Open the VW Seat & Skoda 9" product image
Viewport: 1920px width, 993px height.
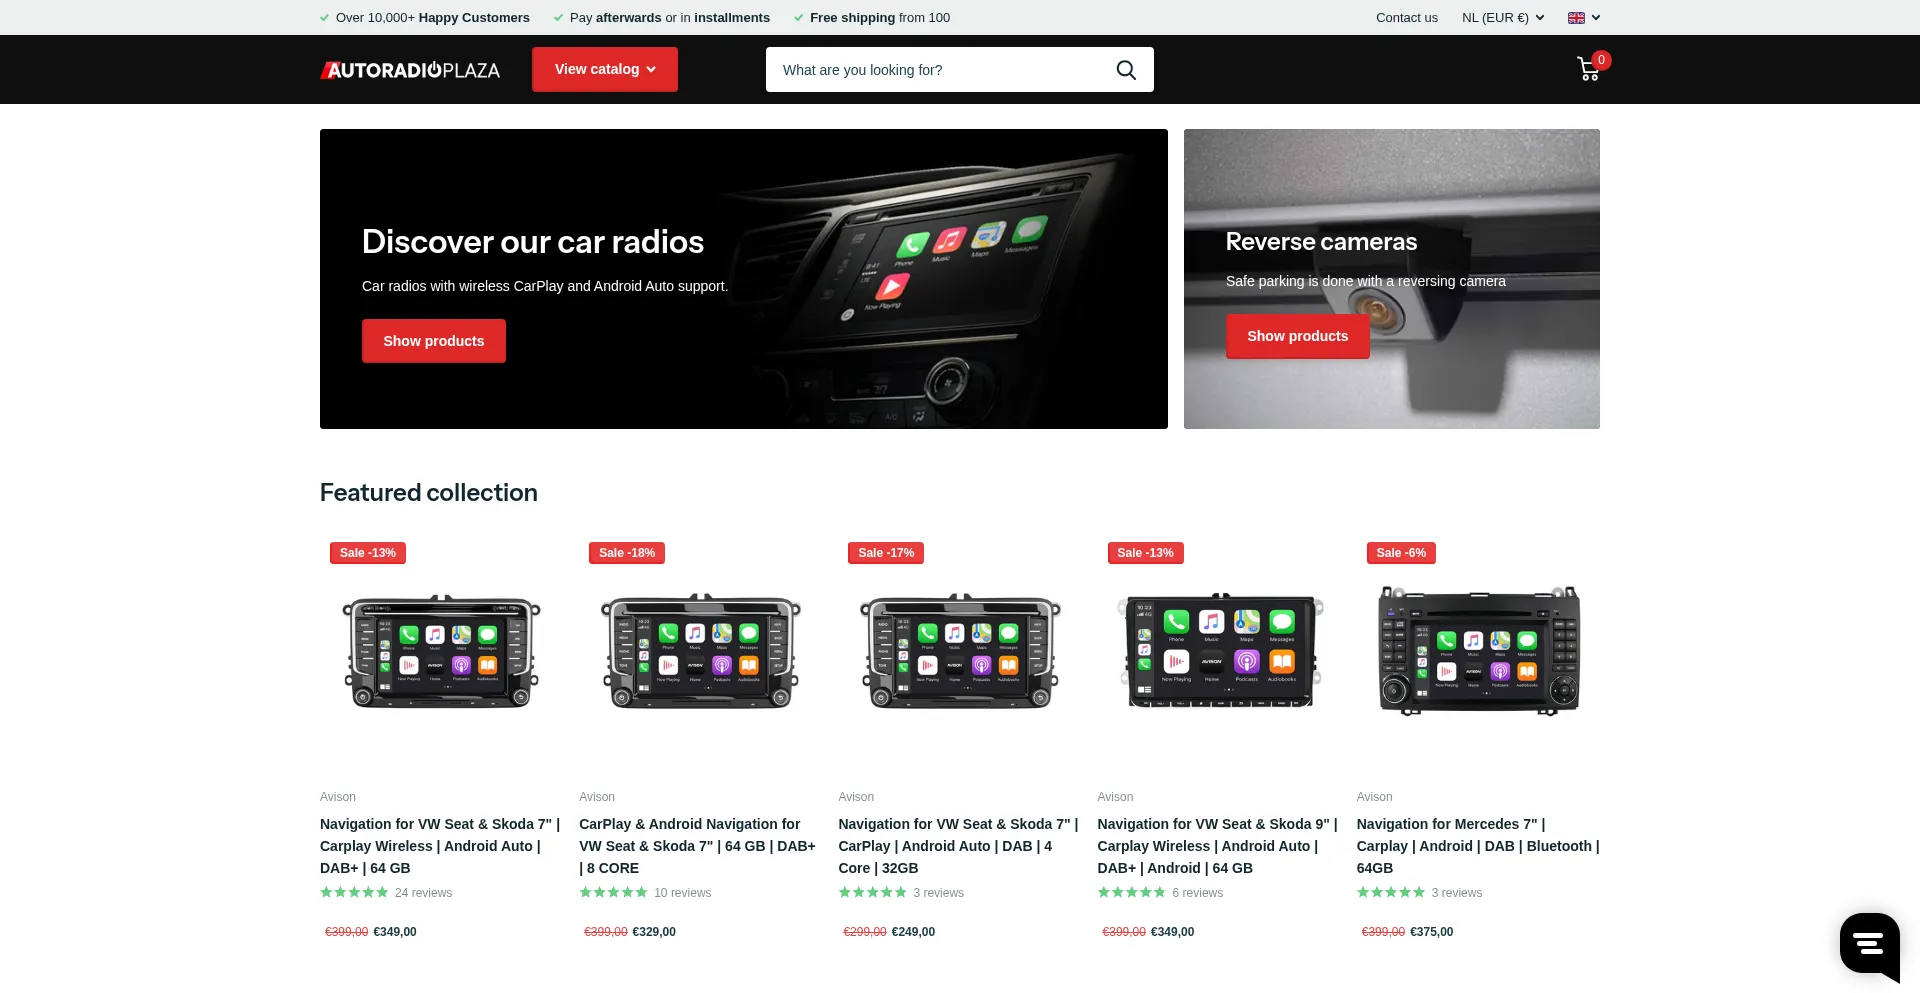[1219, 651]
